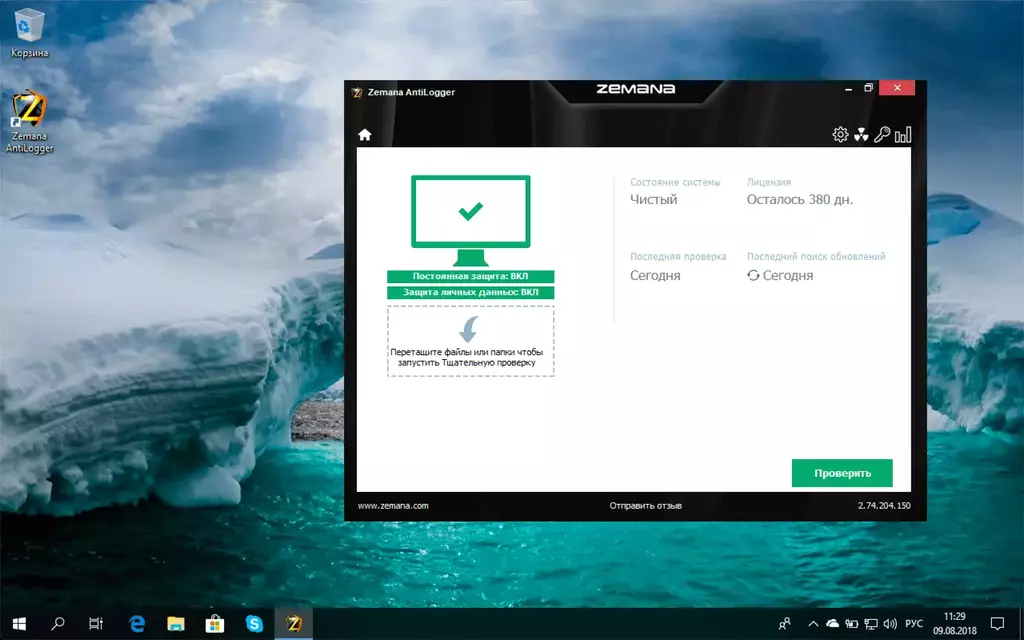The height and width of the screenshot is (640, 1024).
Task: Restore down the Zemana AntiLogger window
Action: 869,88
